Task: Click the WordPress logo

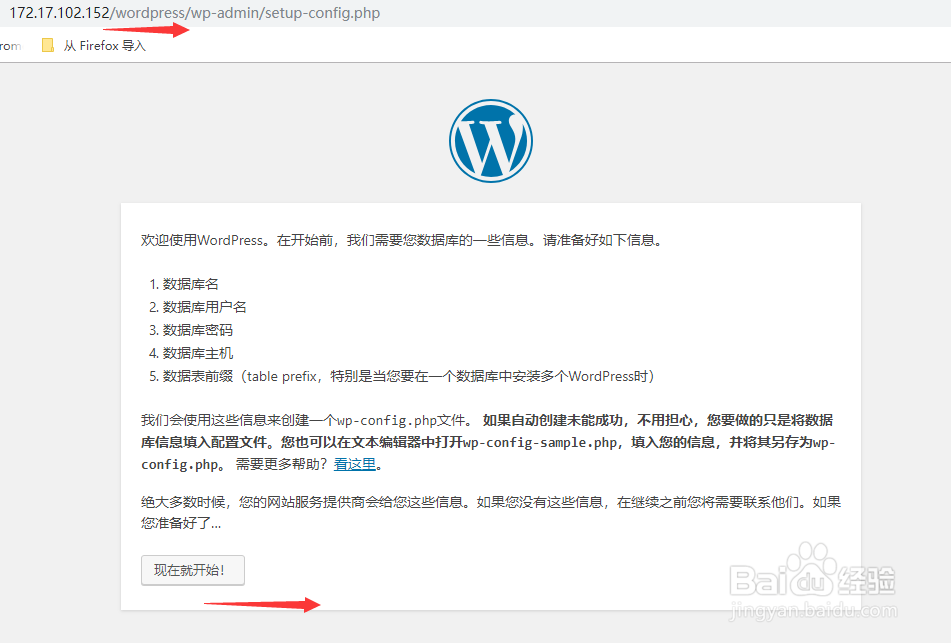Action: pos(491,141)
